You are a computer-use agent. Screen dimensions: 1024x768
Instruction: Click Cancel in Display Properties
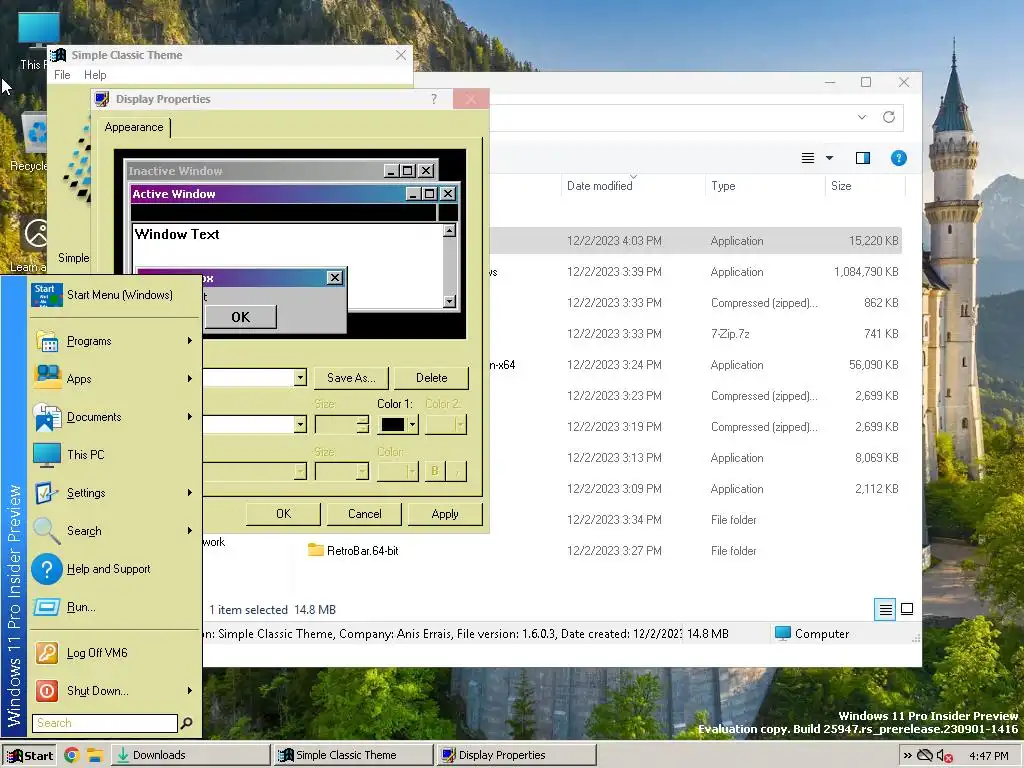pos(364,514)
